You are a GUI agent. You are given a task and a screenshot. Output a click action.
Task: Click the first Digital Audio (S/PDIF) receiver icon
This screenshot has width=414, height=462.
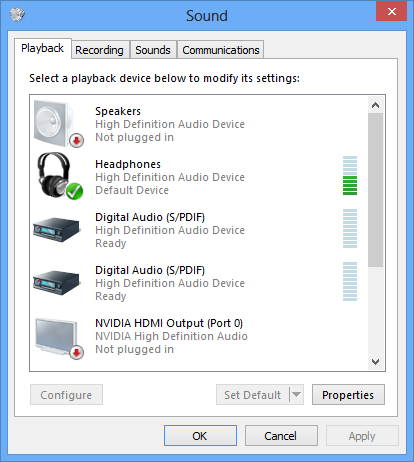point(57,229)
